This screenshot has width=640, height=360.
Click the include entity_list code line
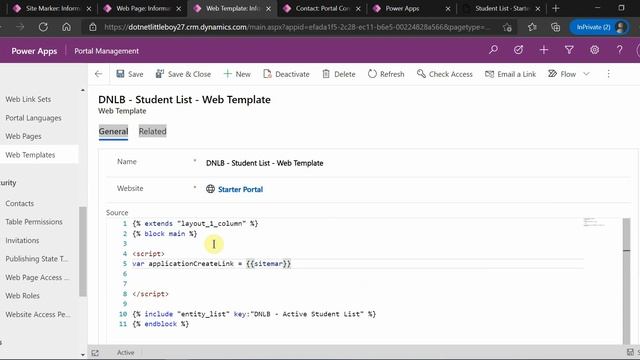pyautogui.click(x=254, y=314)
